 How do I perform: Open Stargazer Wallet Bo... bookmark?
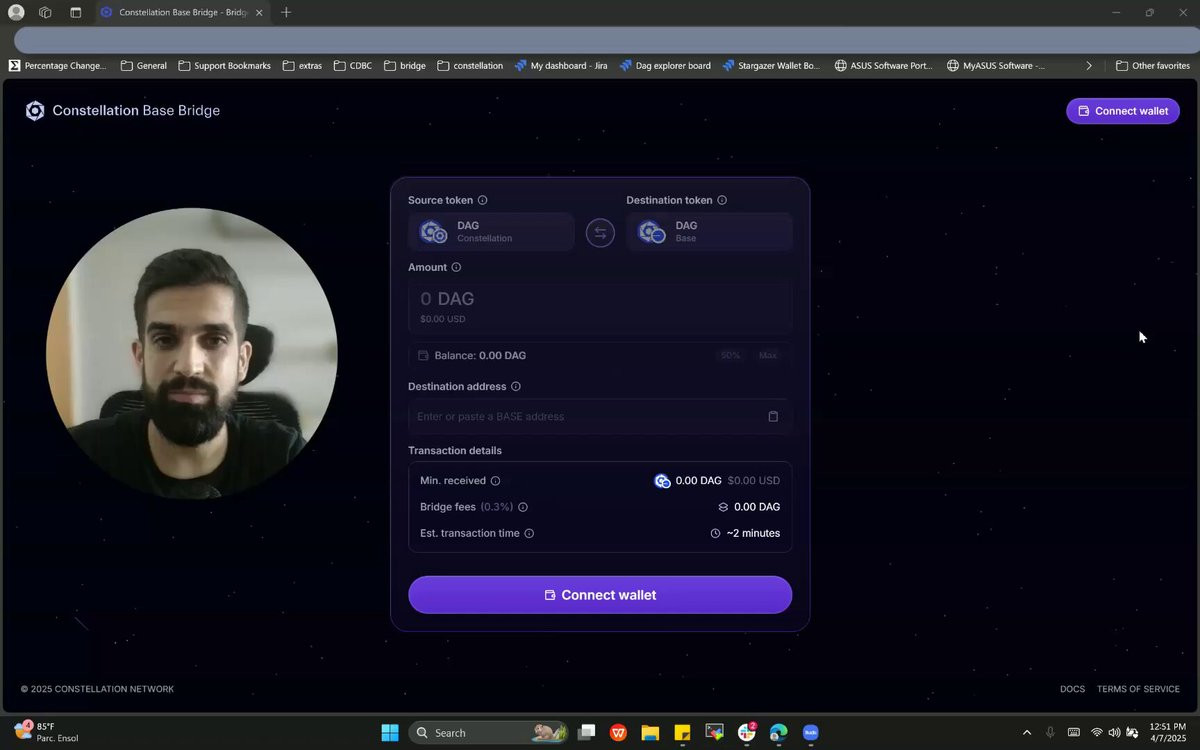[770, 65]
